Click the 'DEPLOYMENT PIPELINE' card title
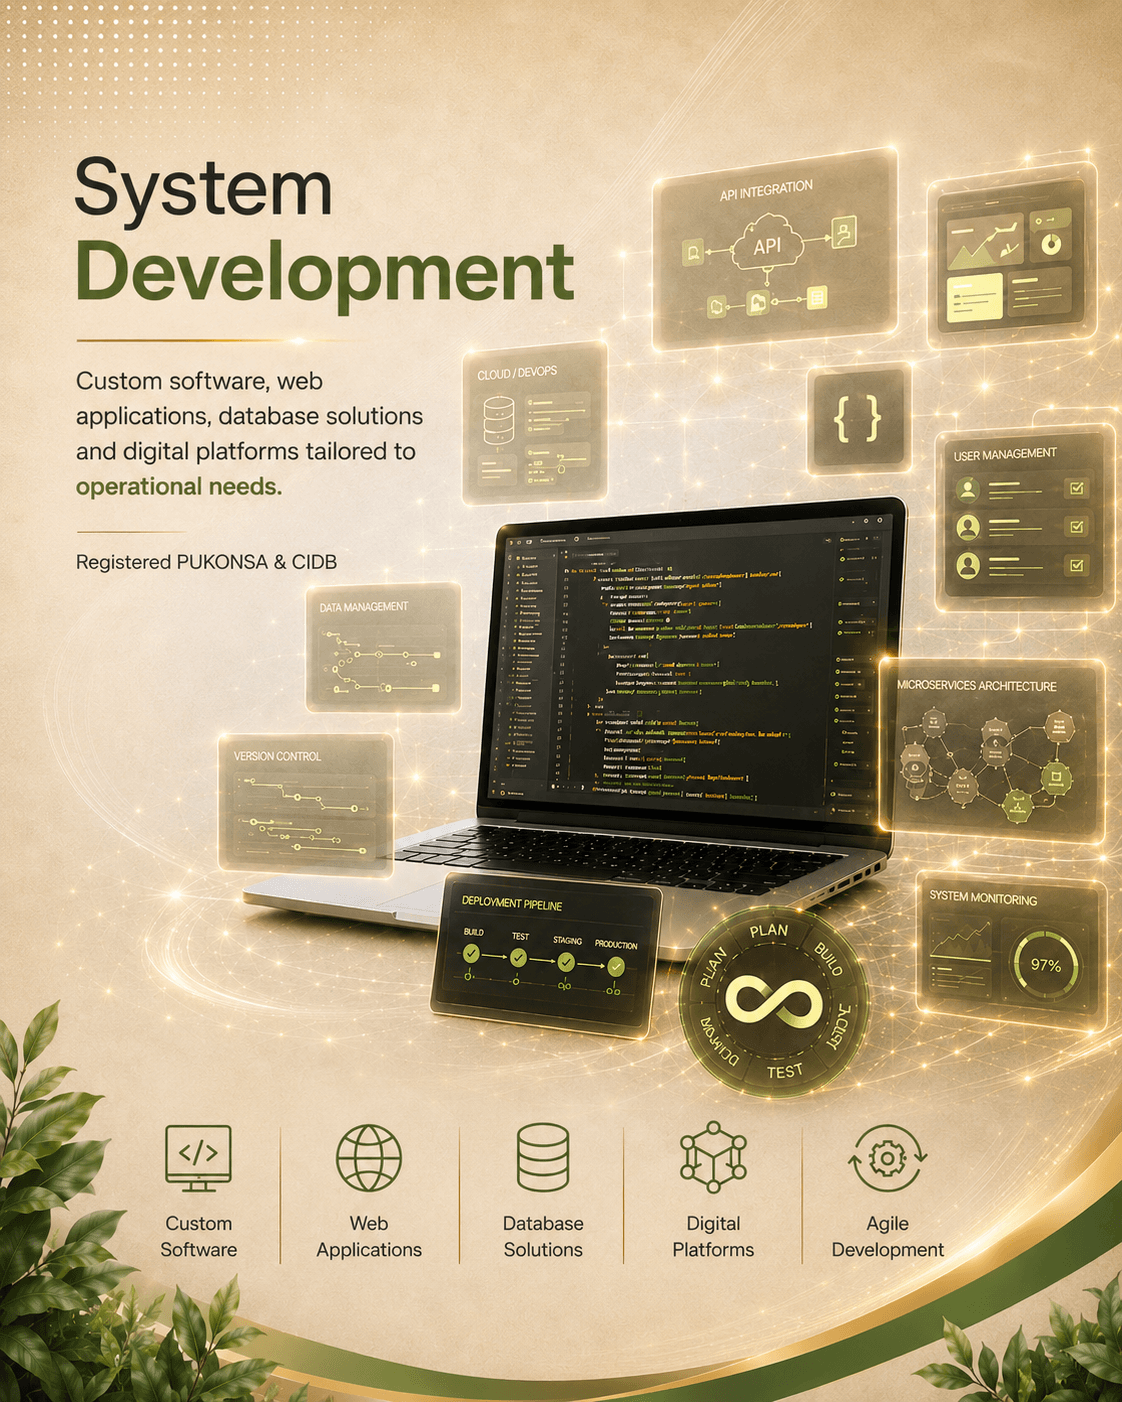This screenshot has height=1402, width=1122. tap(512, 903)
